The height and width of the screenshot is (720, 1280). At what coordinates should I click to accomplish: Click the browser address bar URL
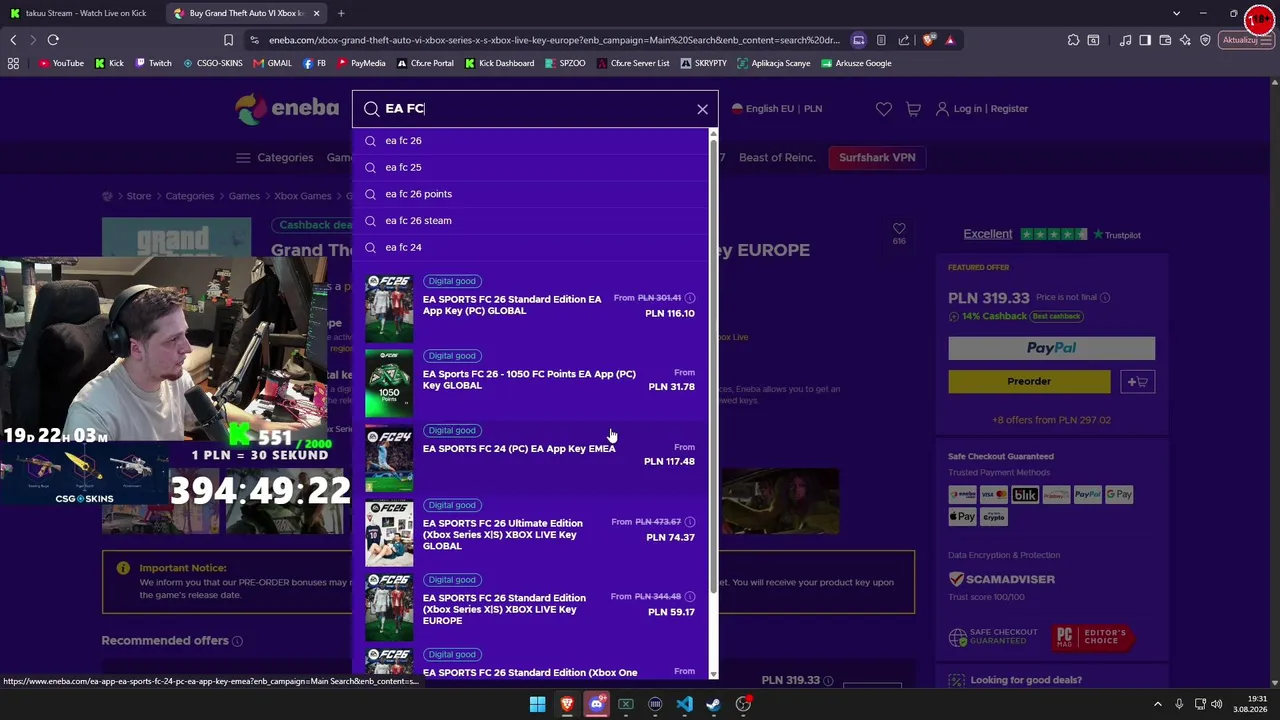tap(554, 40)
